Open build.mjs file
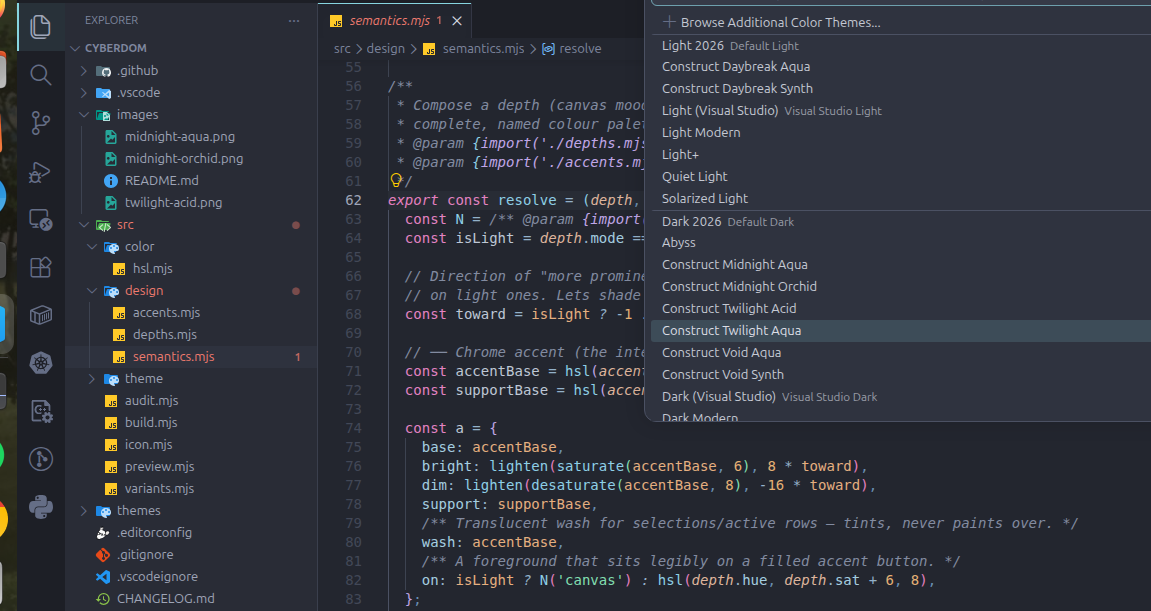Screen dimensions: 1151x611 click(191, 423)
